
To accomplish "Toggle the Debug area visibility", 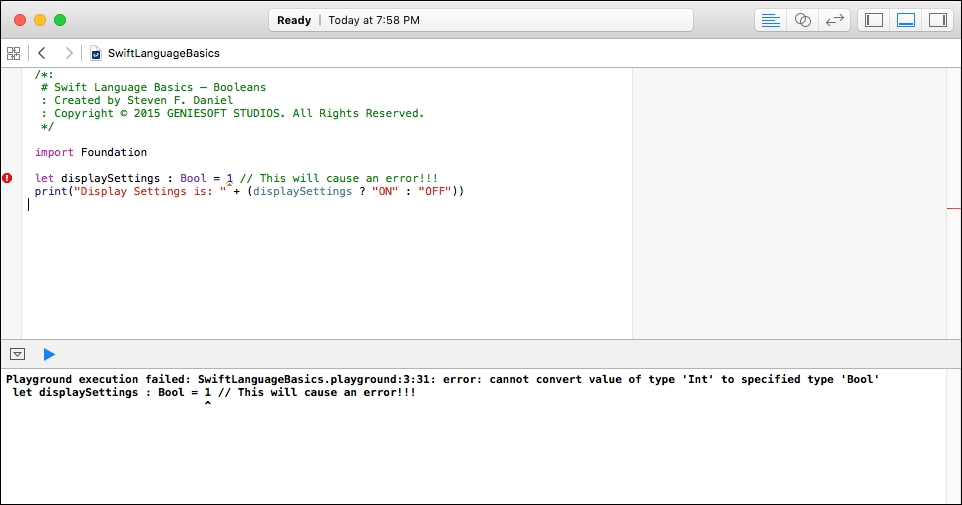I will 906,20.
